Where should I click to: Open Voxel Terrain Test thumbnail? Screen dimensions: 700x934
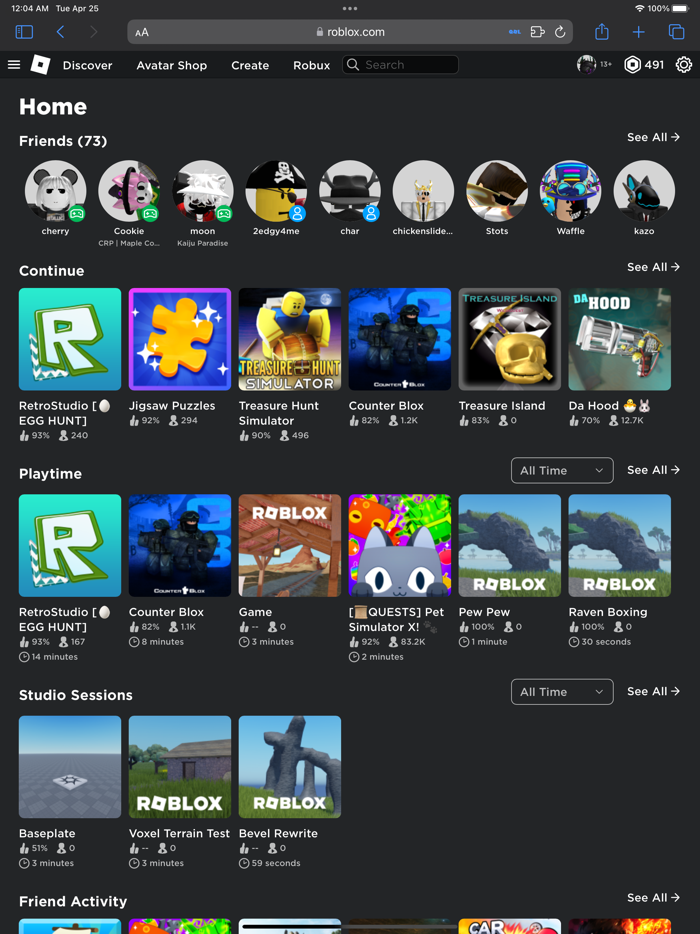[x=180, y=767]
